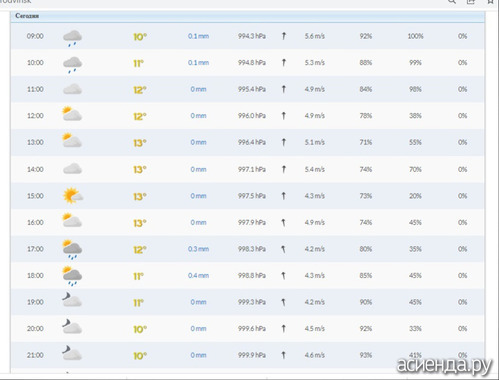Click the partly cloudy icon at 12:00

pos(72,114)
